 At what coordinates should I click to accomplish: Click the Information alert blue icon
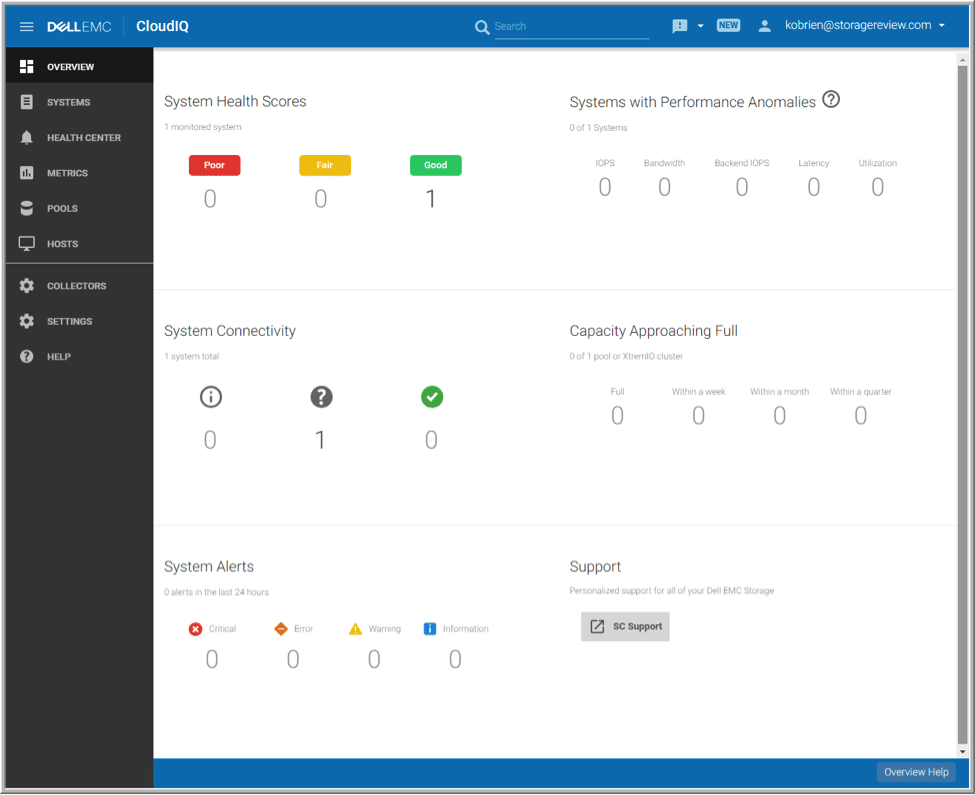[430, 628]
